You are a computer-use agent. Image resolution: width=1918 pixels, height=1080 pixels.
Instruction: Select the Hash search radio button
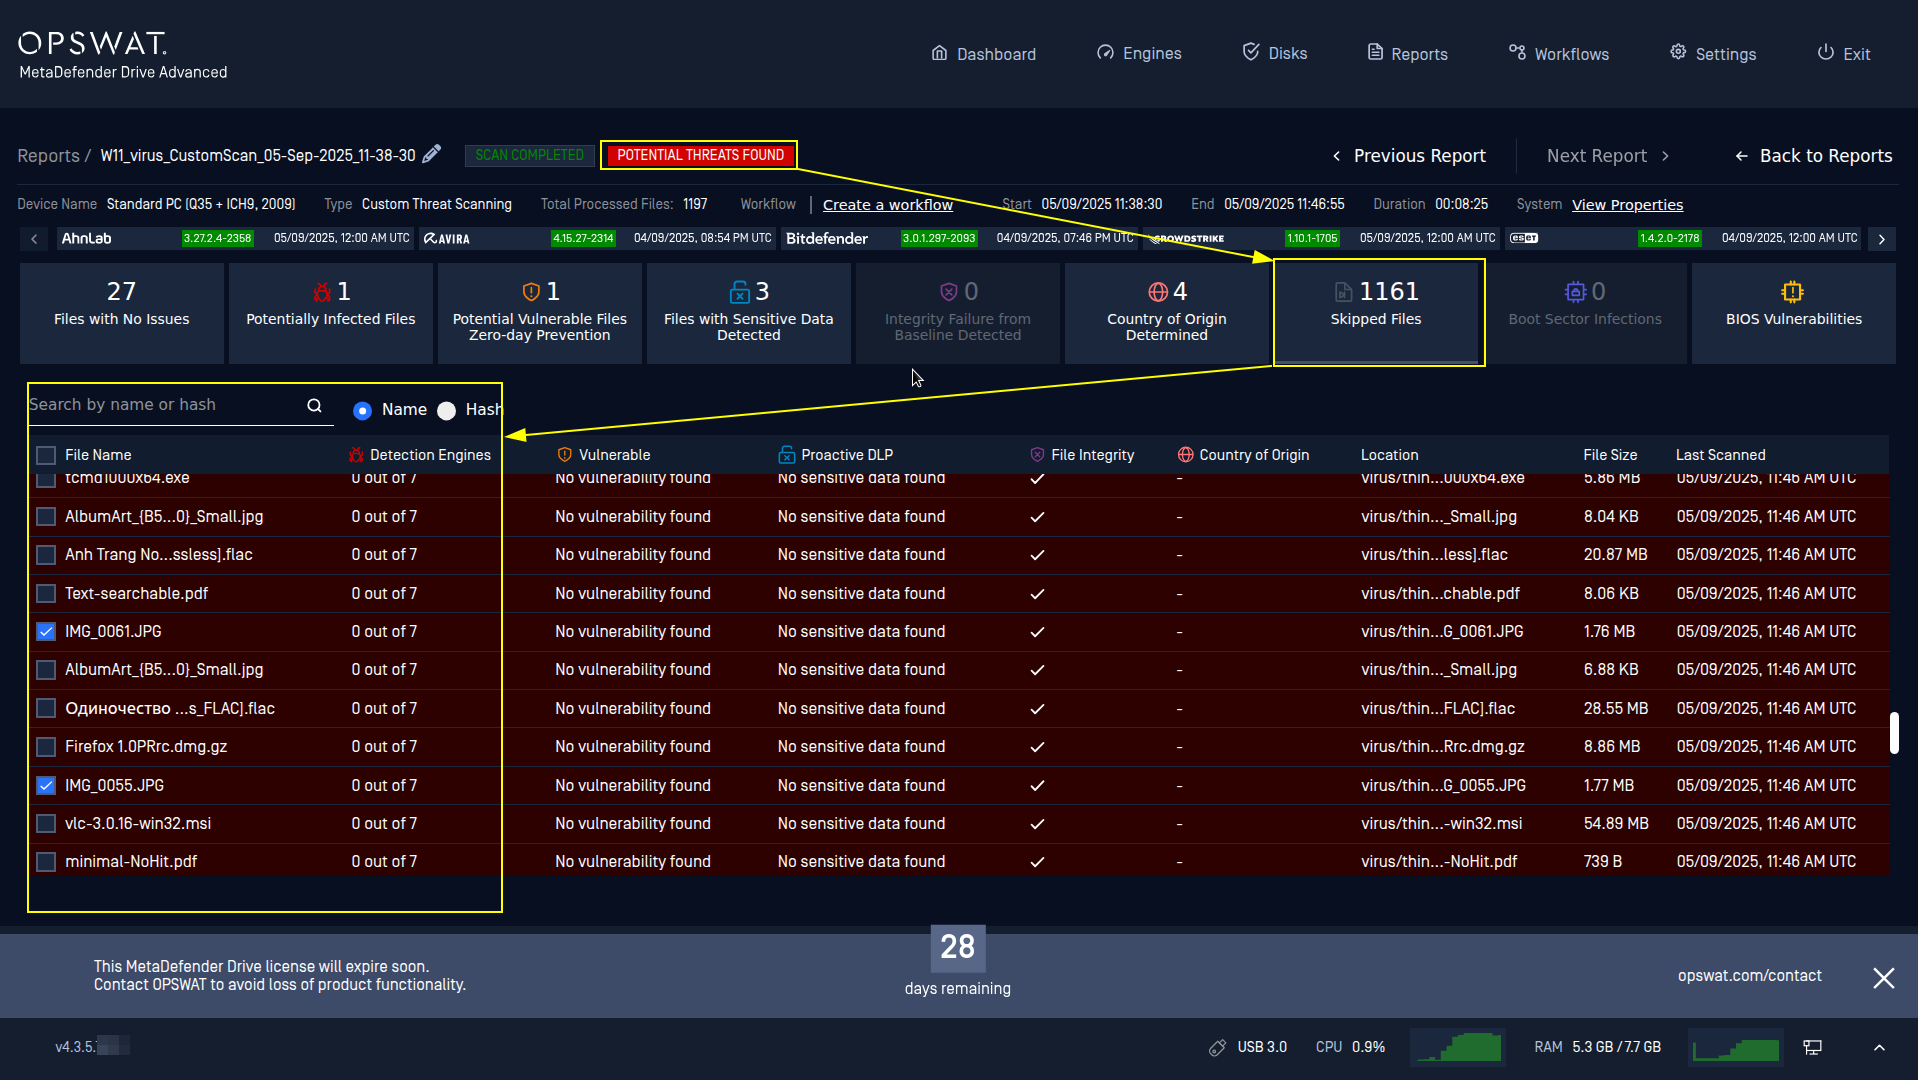pos(446,411)
